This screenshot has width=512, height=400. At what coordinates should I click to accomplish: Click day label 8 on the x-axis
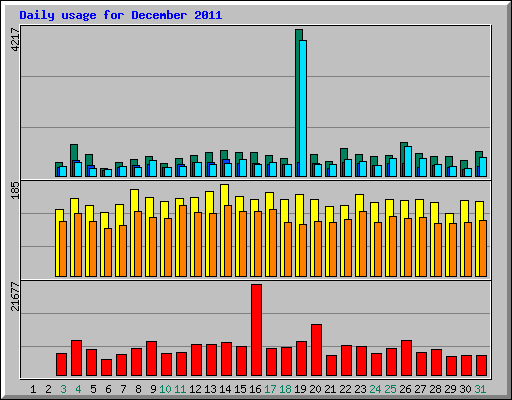coord(138,389)
